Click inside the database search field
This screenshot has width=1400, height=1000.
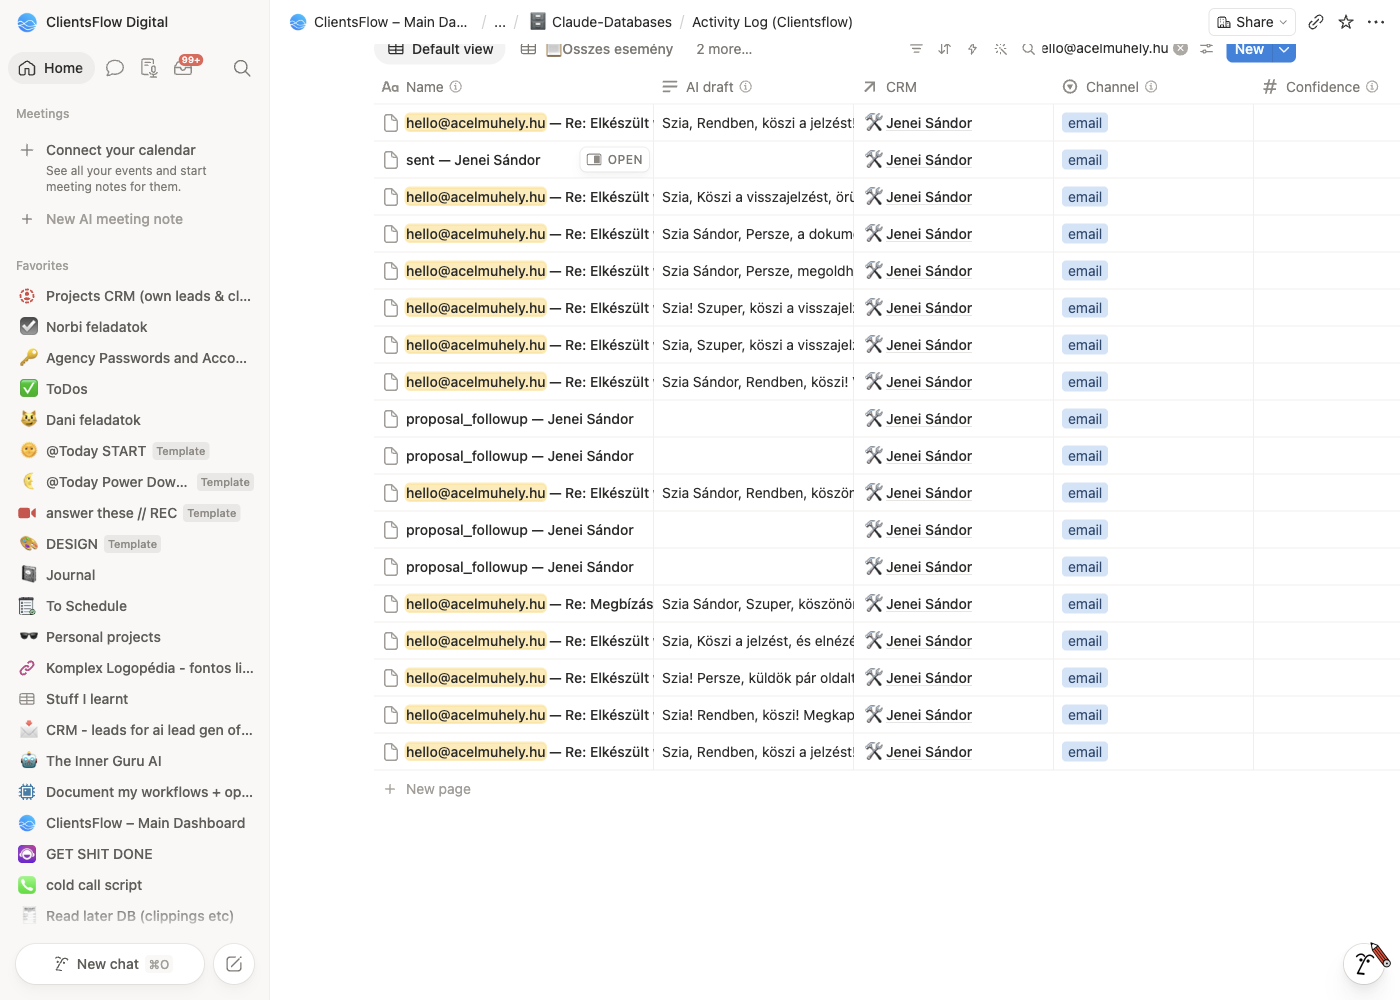1104,48
